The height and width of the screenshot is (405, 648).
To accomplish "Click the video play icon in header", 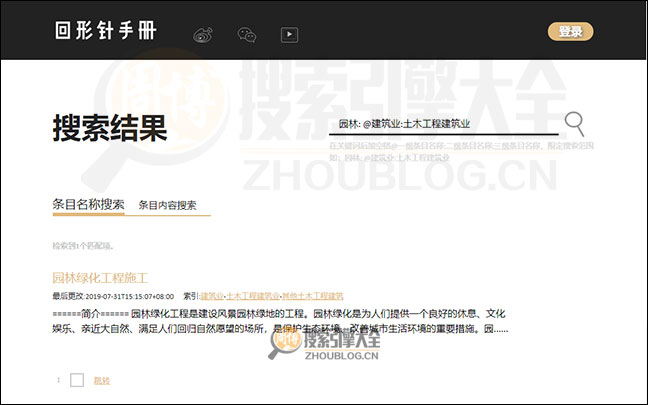I will coord(289,34).
